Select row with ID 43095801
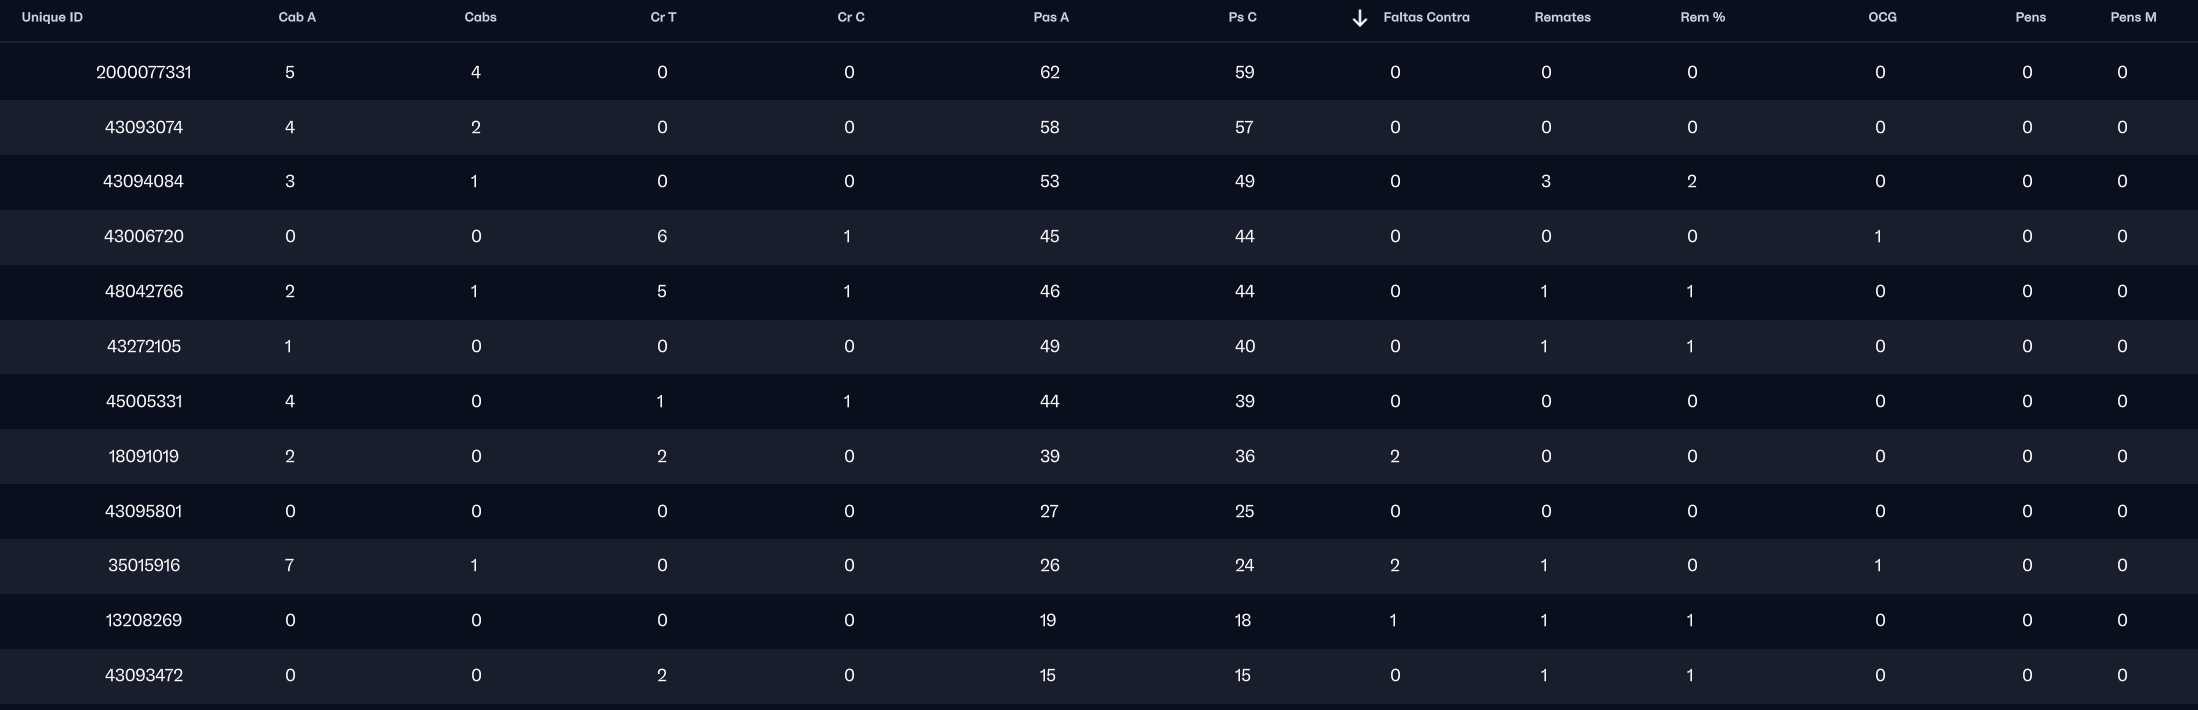This screenshot has width=2198, height=710. (x=1099, y=512)
